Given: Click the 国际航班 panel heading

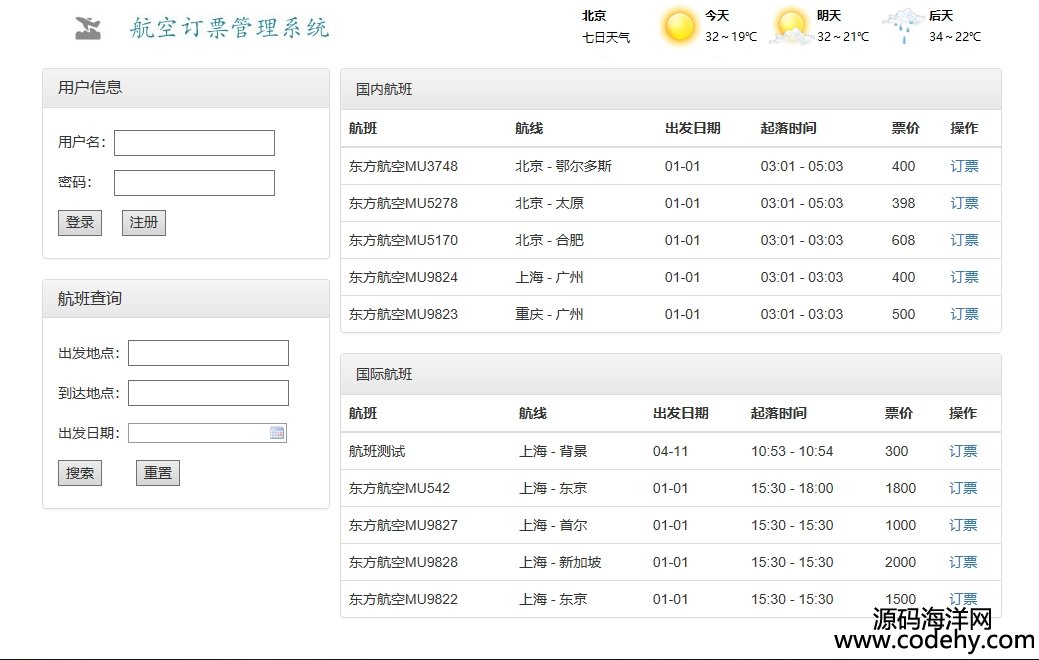Looking at the screenshot, I should (384, 374).
